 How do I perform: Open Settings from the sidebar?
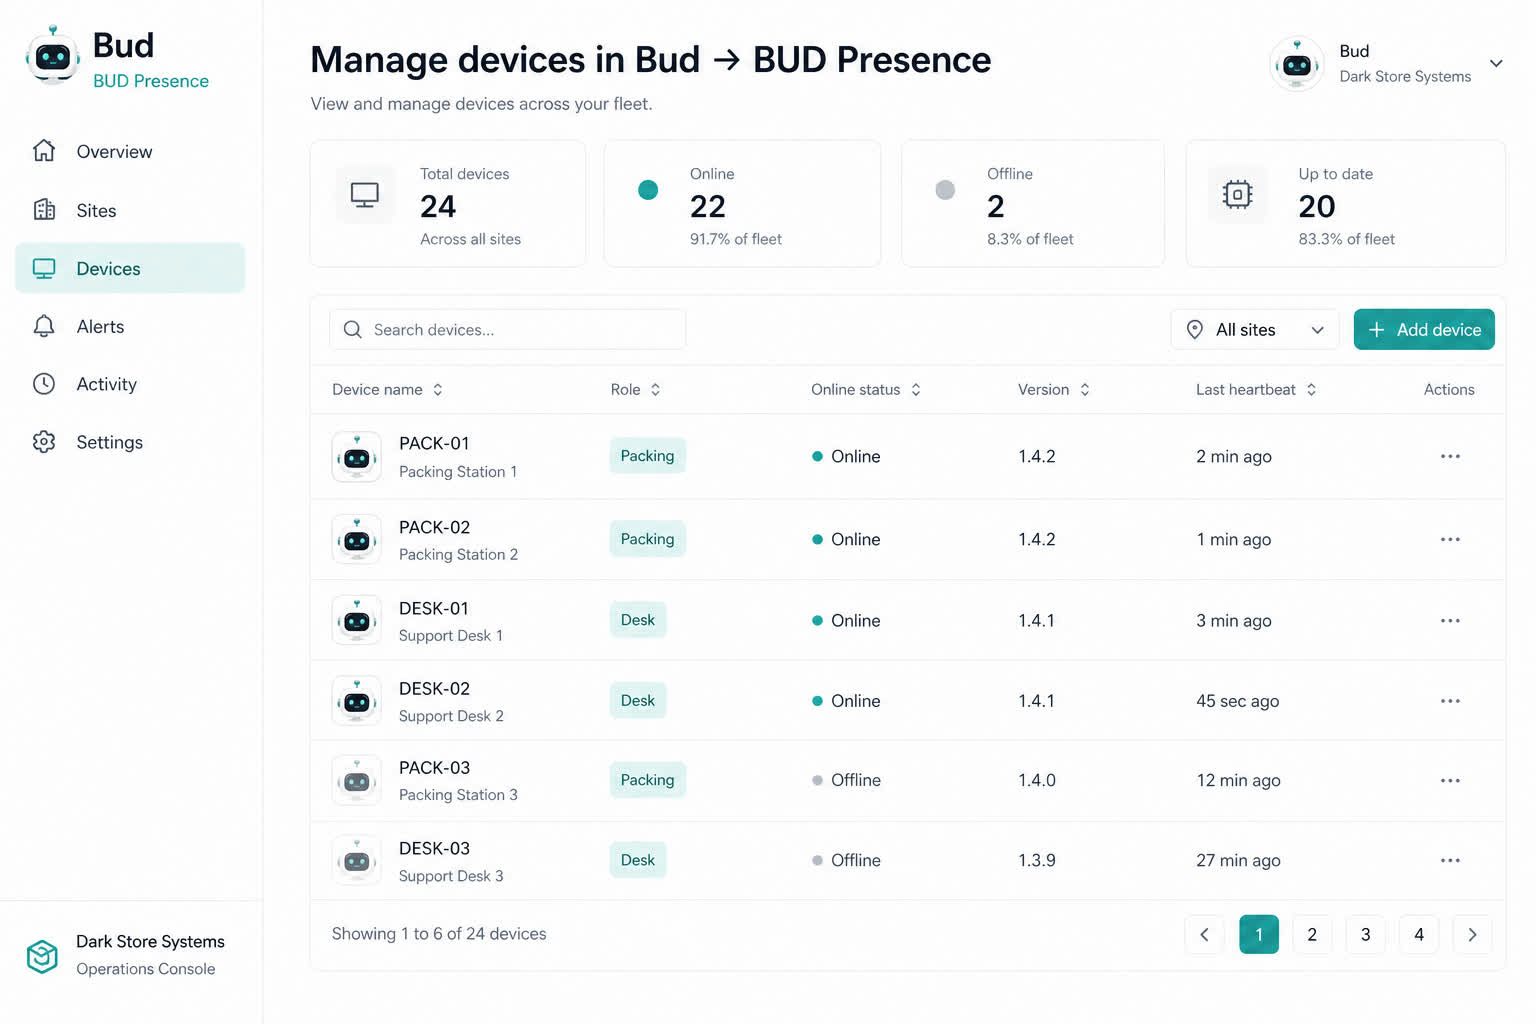130,442
